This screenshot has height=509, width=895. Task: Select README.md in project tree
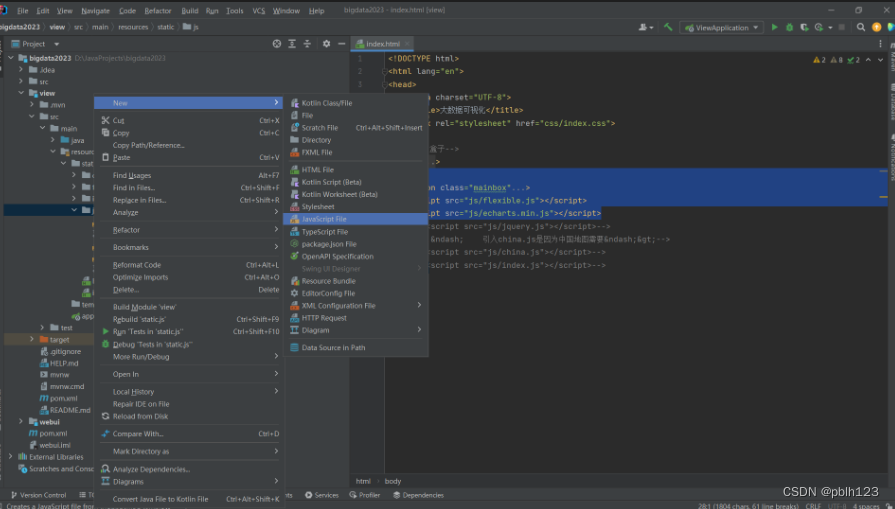coord(65,410)
